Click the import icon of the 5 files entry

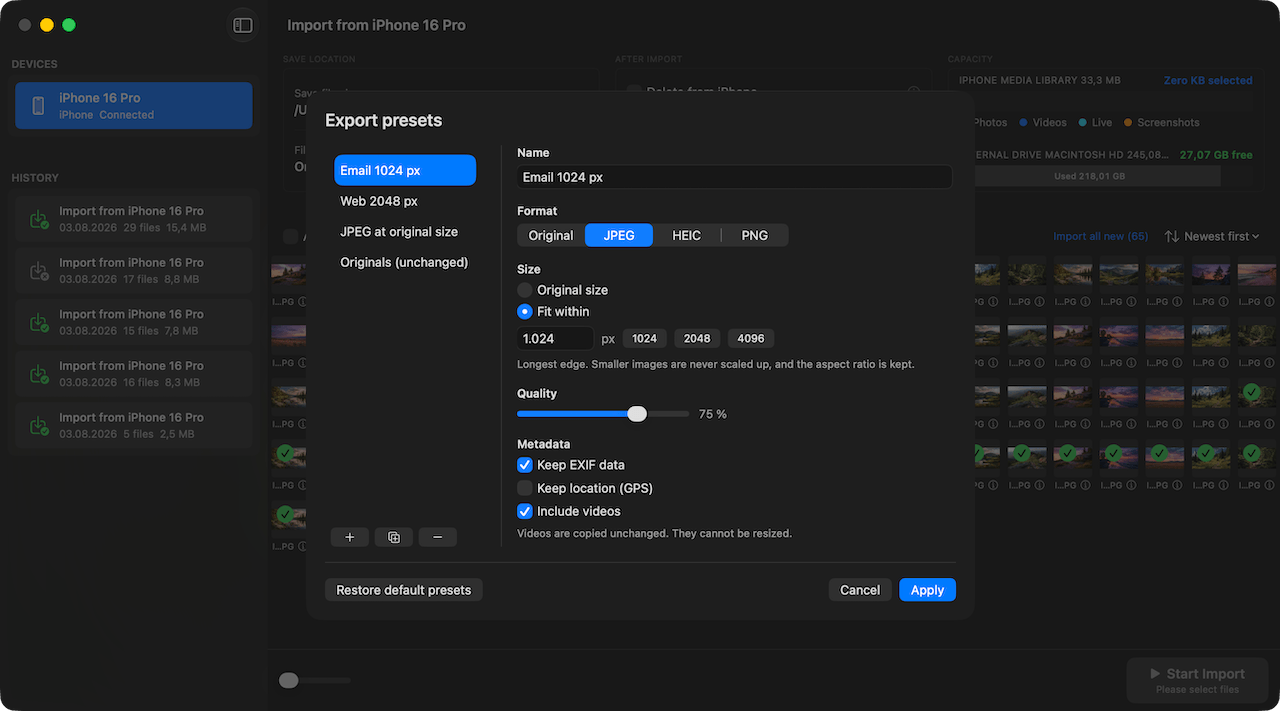(x=38, y=426)
